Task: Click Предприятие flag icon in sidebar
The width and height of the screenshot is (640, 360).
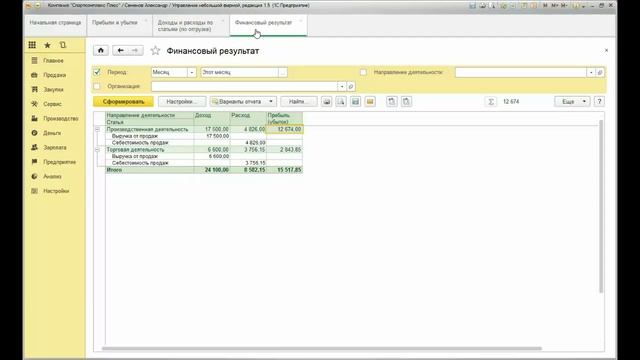Action: pyautogui.click(x=34, y=162)
